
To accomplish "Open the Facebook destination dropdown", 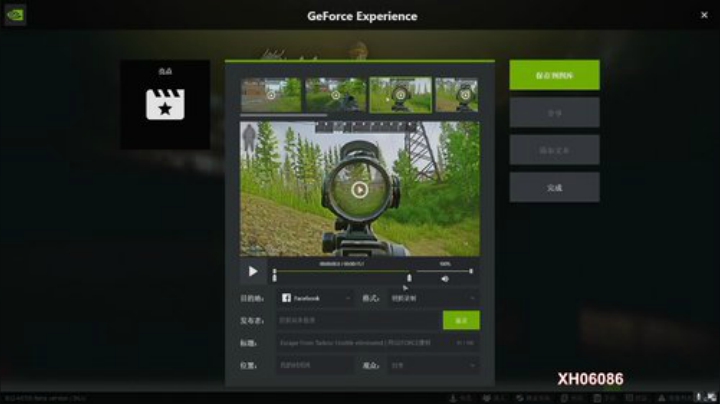I will click(x=316, y=298).
